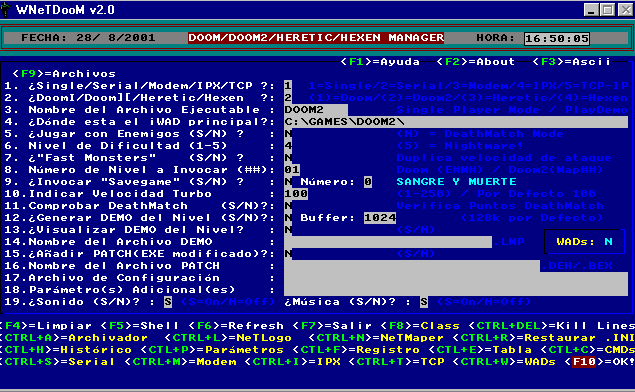Click the CTRL+R Restaurar .INI shortcut

coord(544,338)
